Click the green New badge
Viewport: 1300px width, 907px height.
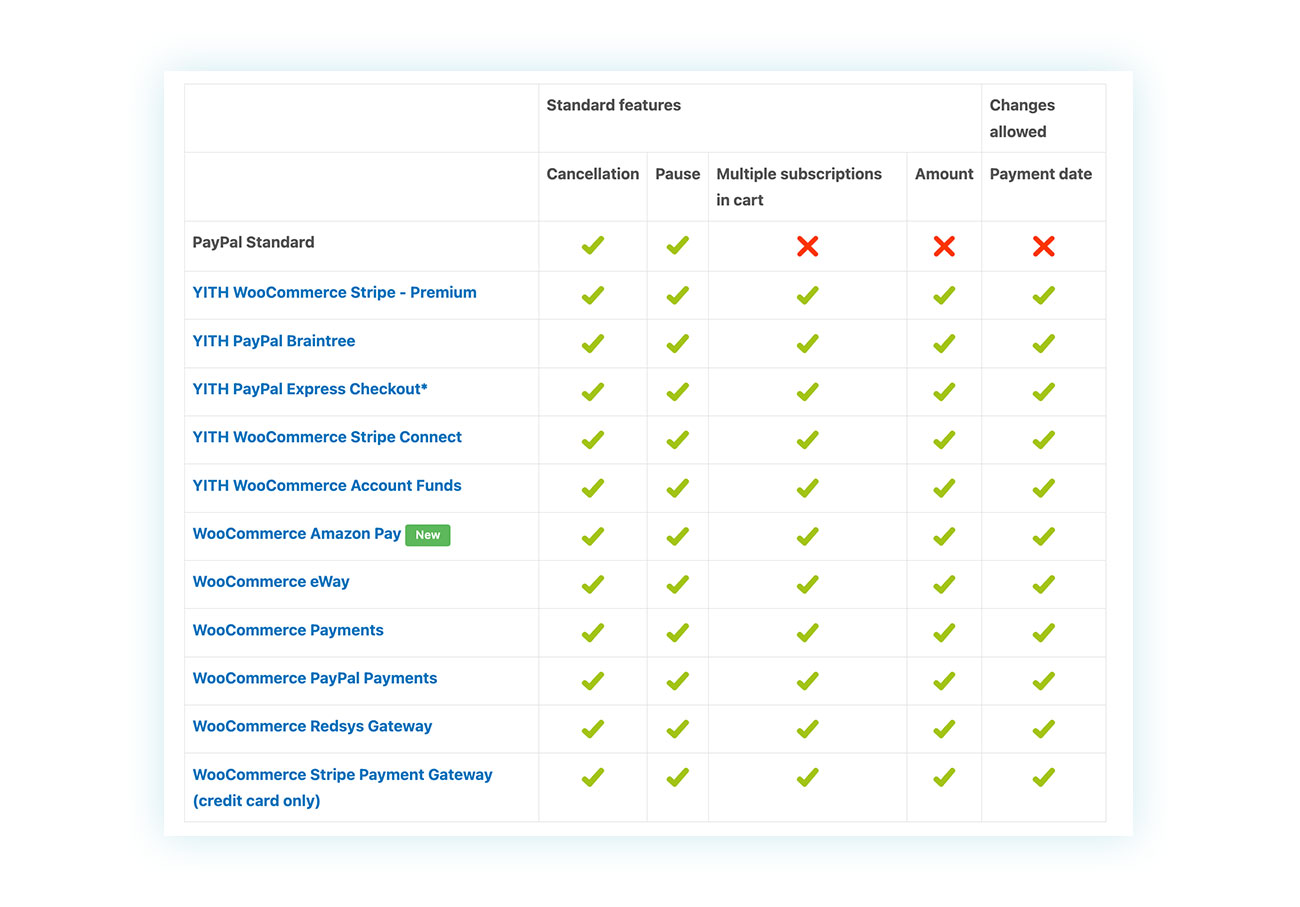pos(428,535)
